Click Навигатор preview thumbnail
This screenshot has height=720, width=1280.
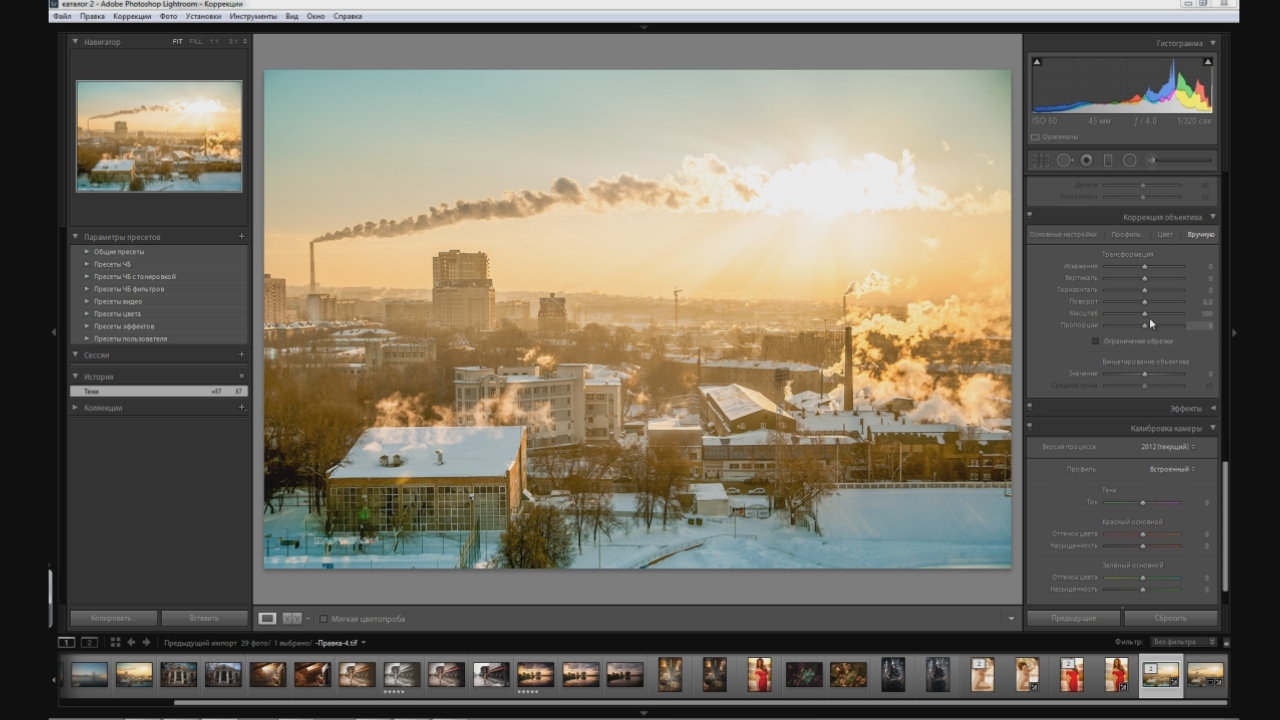tap(159, 136)
